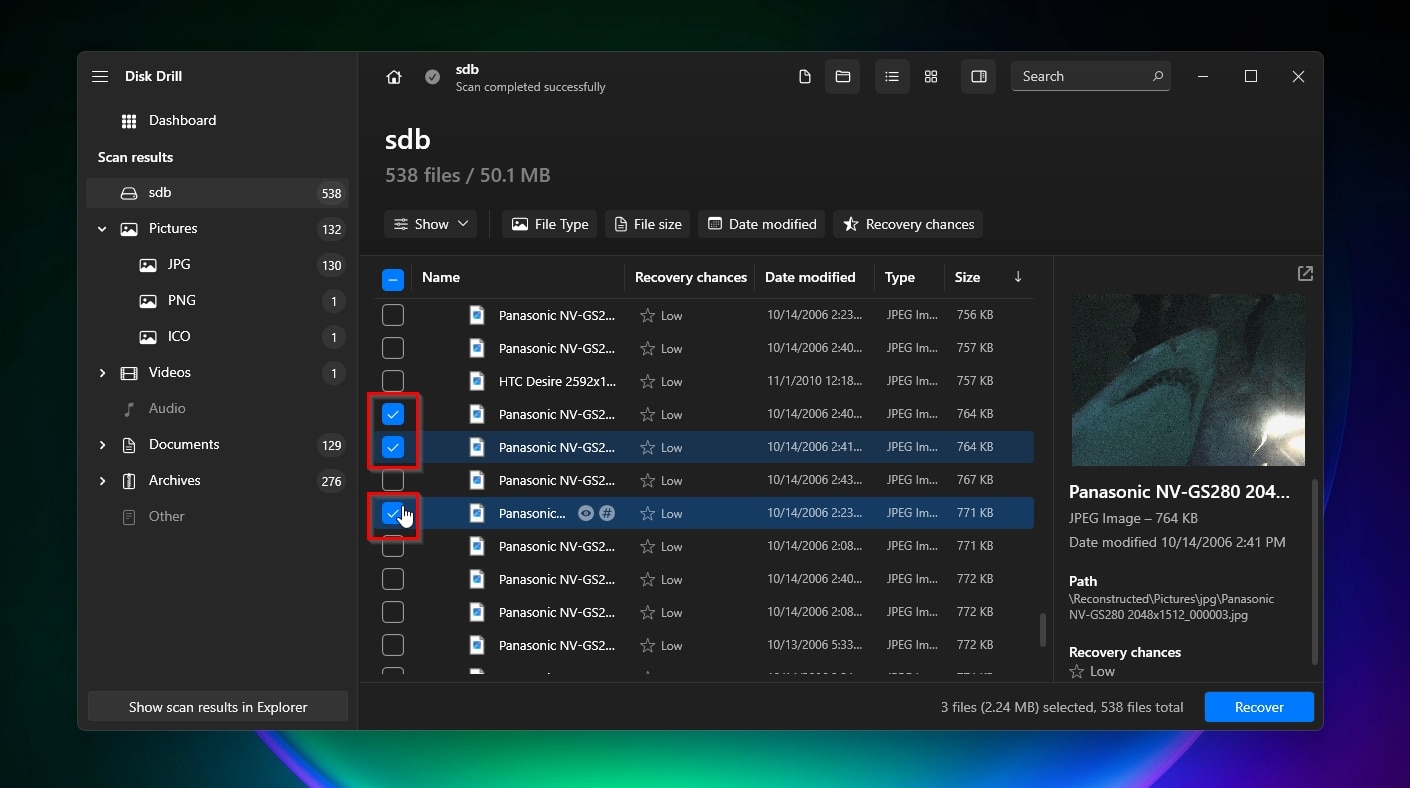The width and height of the screenshot is (1410, 788).
Task: Select the Other category in sidebar
Action: 217,517
